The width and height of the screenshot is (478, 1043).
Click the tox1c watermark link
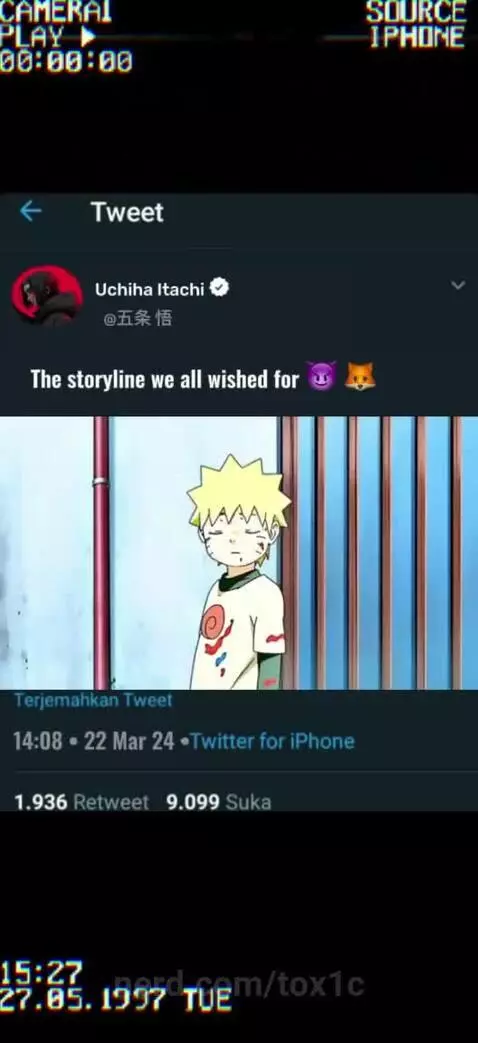239,984
